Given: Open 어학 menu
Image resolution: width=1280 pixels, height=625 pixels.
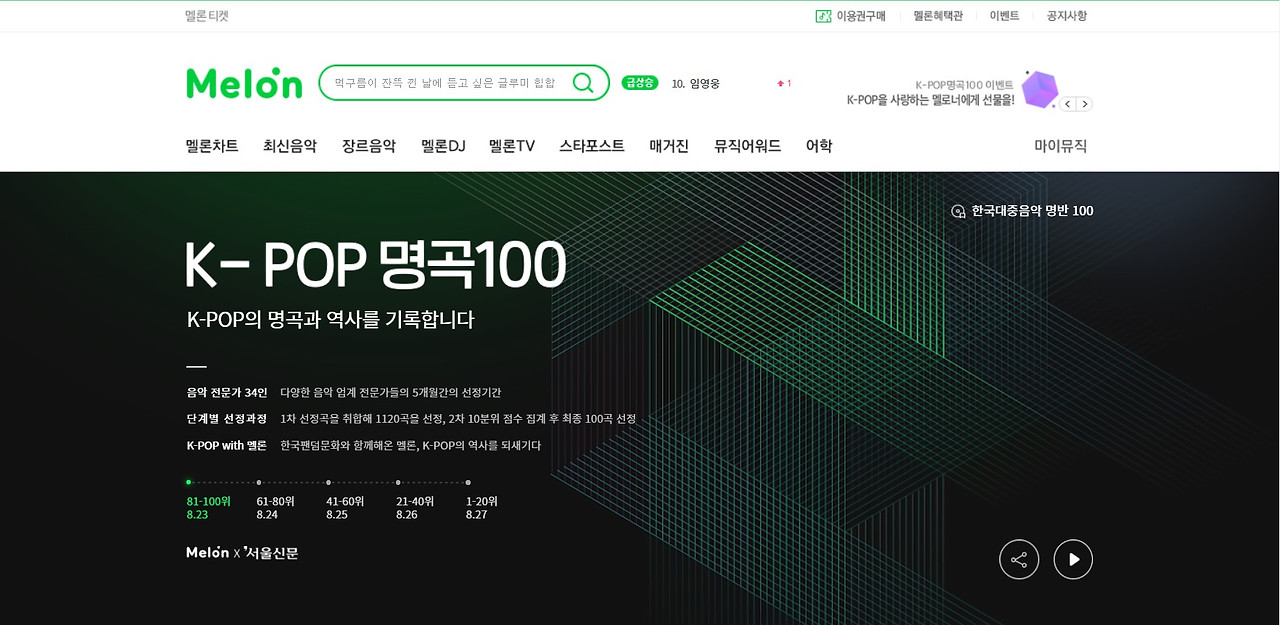Looking at the screenshot, I should 819,146.
